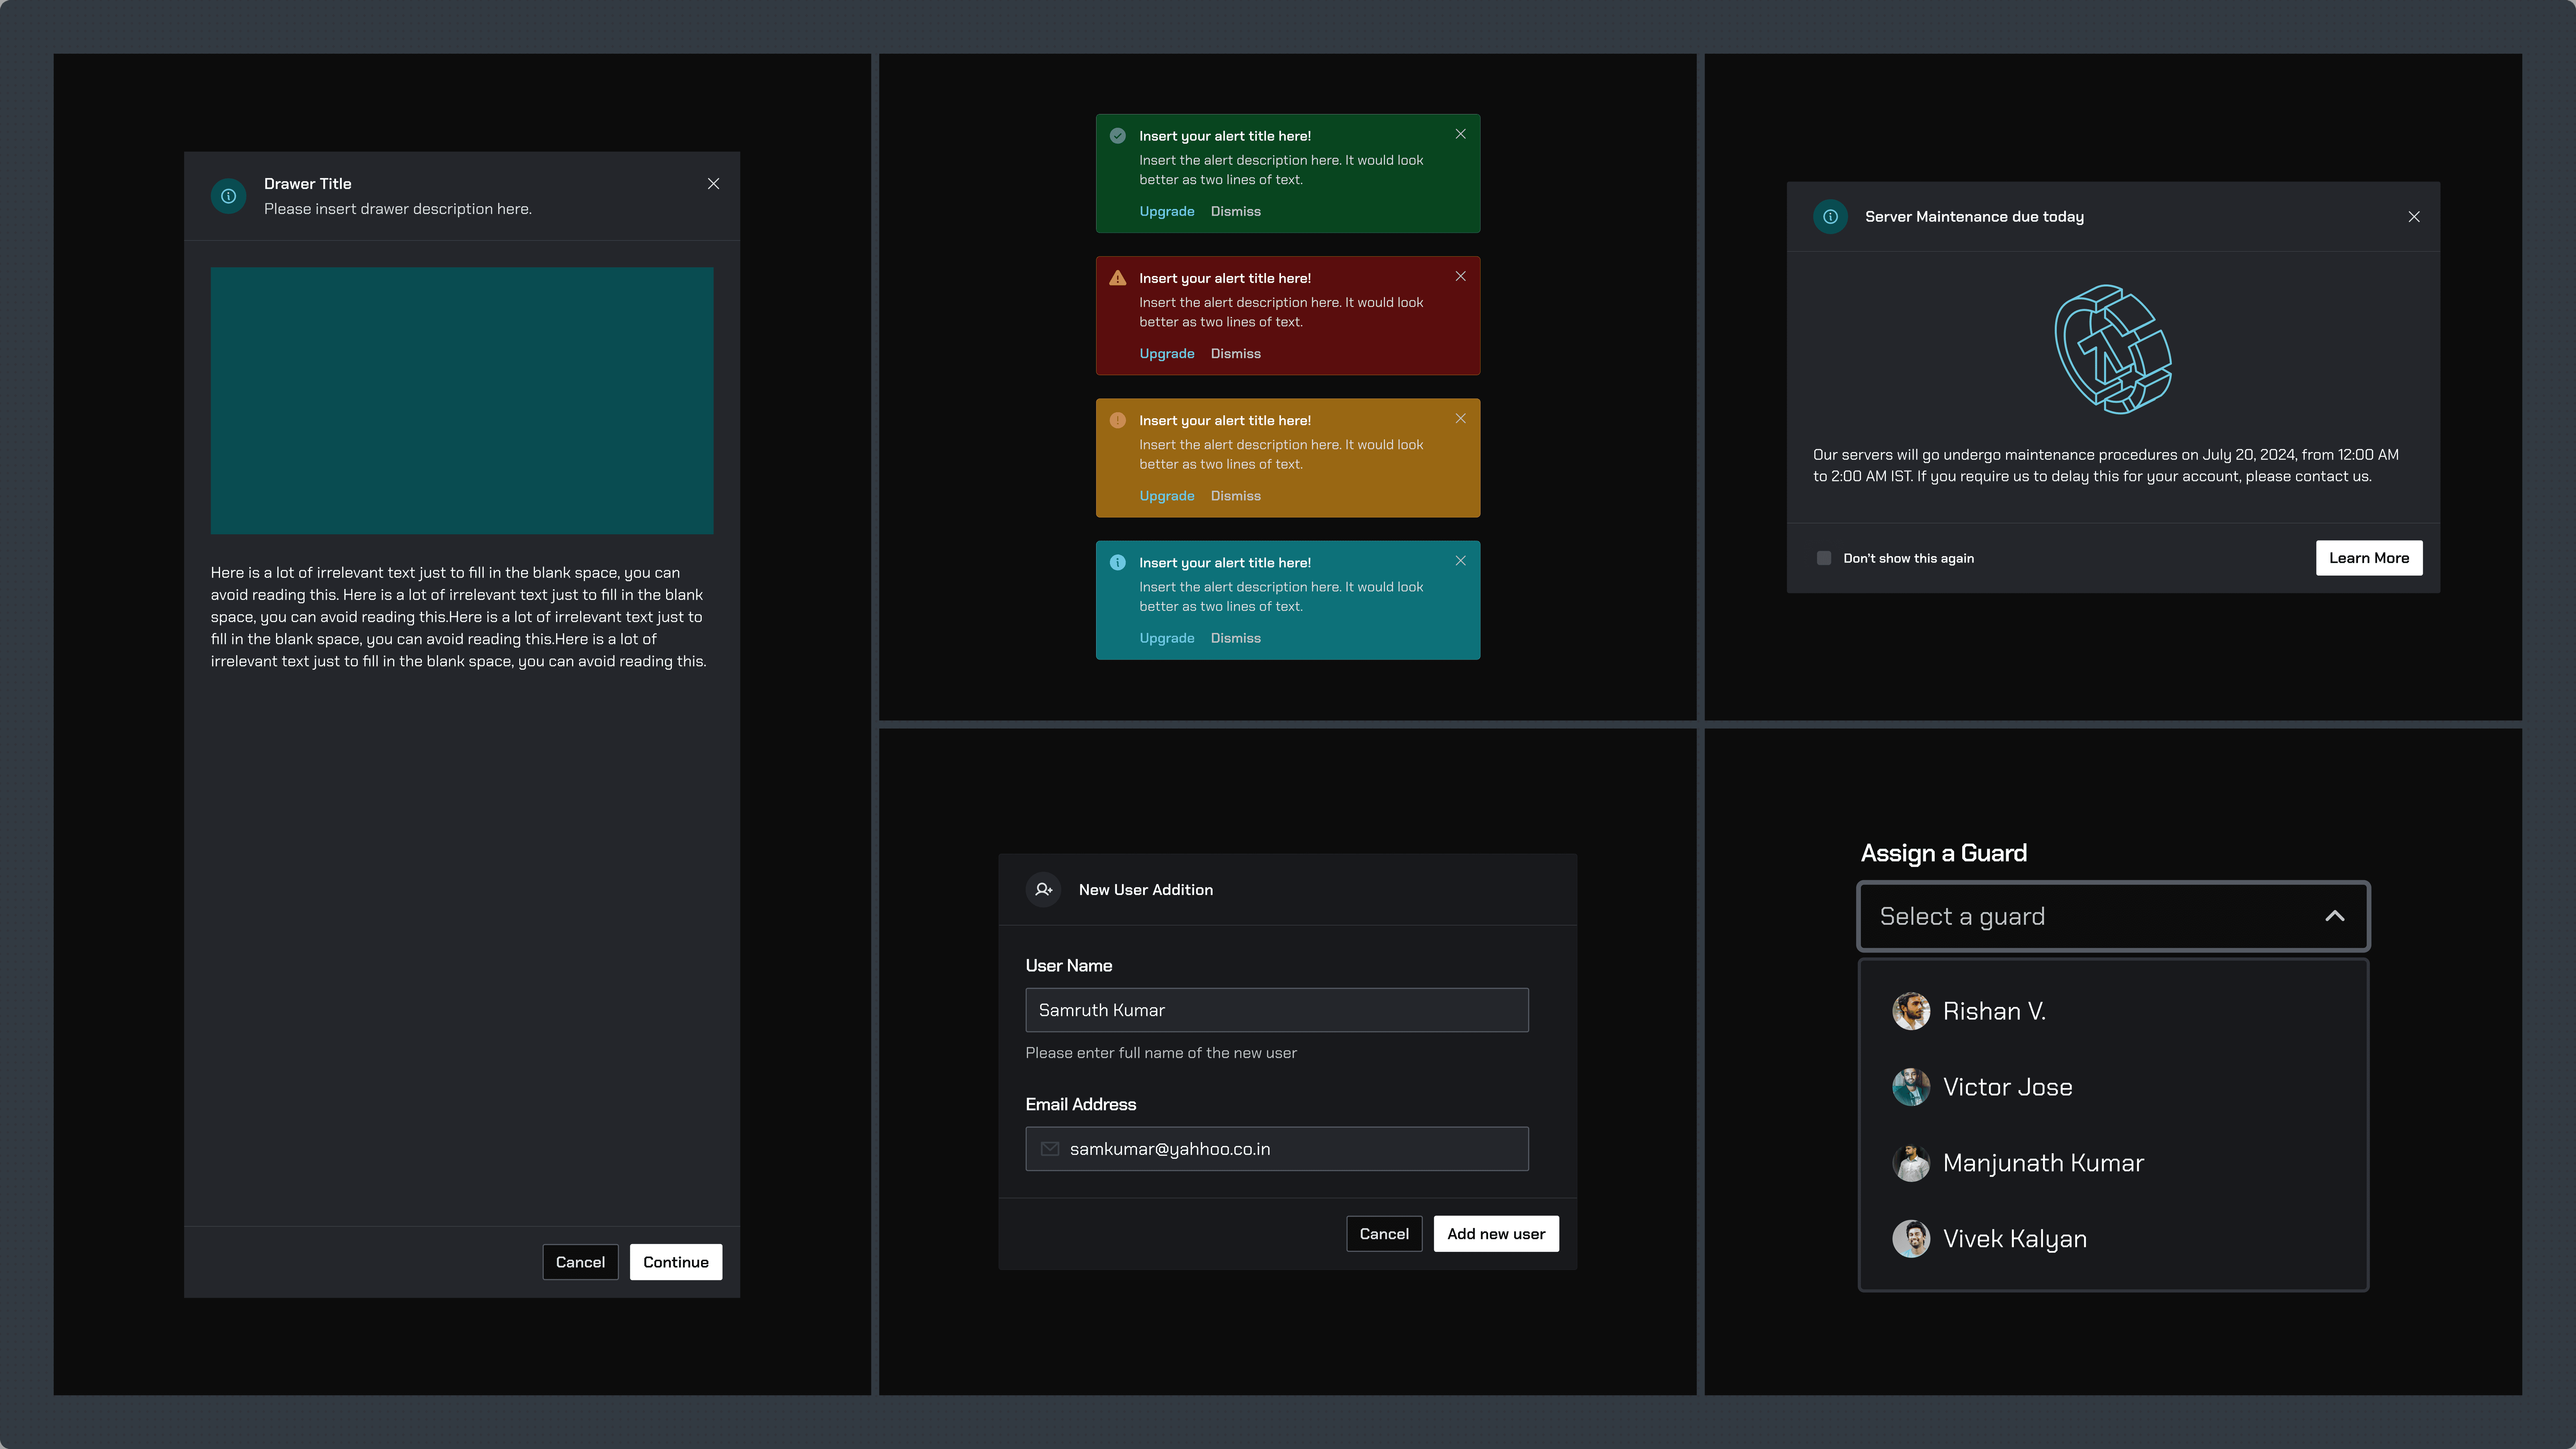Click the 'Please enter full name of the new user' hint

[1161, 1053]
